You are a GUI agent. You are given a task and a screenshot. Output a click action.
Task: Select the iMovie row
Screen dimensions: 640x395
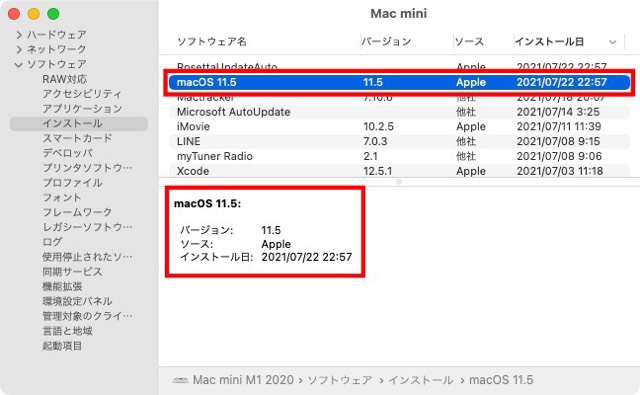(399, 126)
